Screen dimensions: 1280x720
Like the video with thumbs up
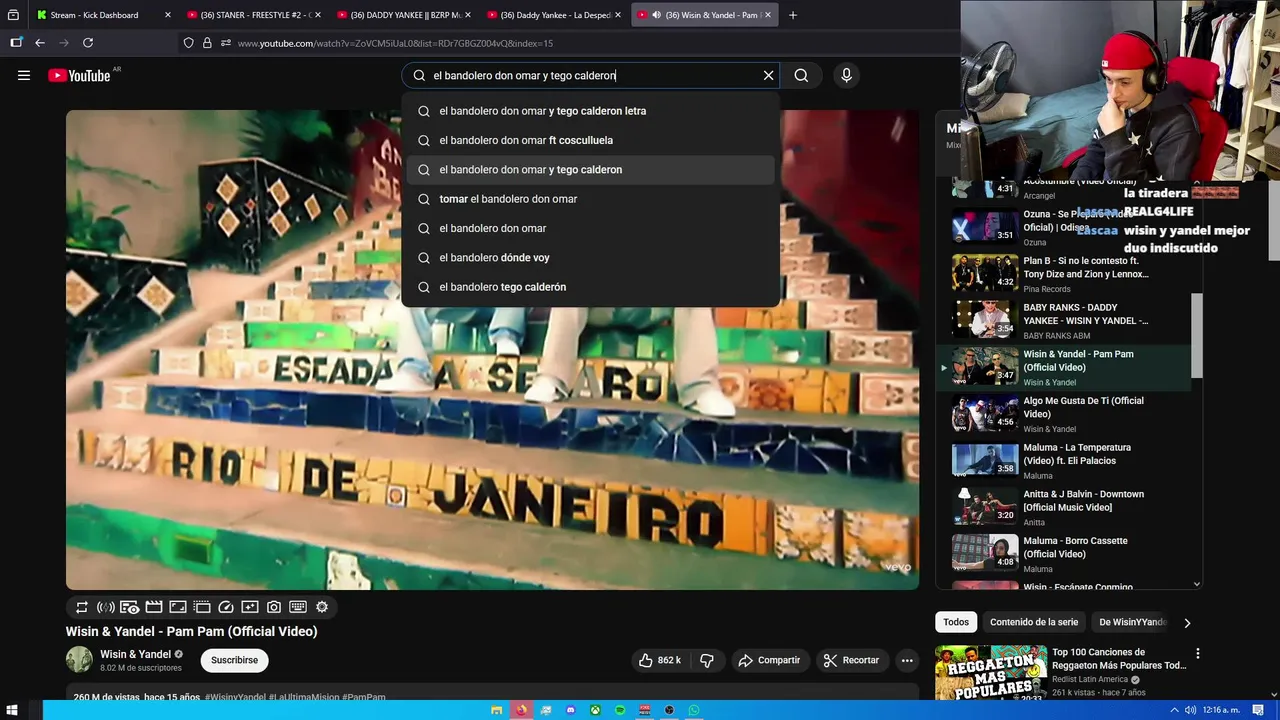pyautogui.click(x=660, y=660)
